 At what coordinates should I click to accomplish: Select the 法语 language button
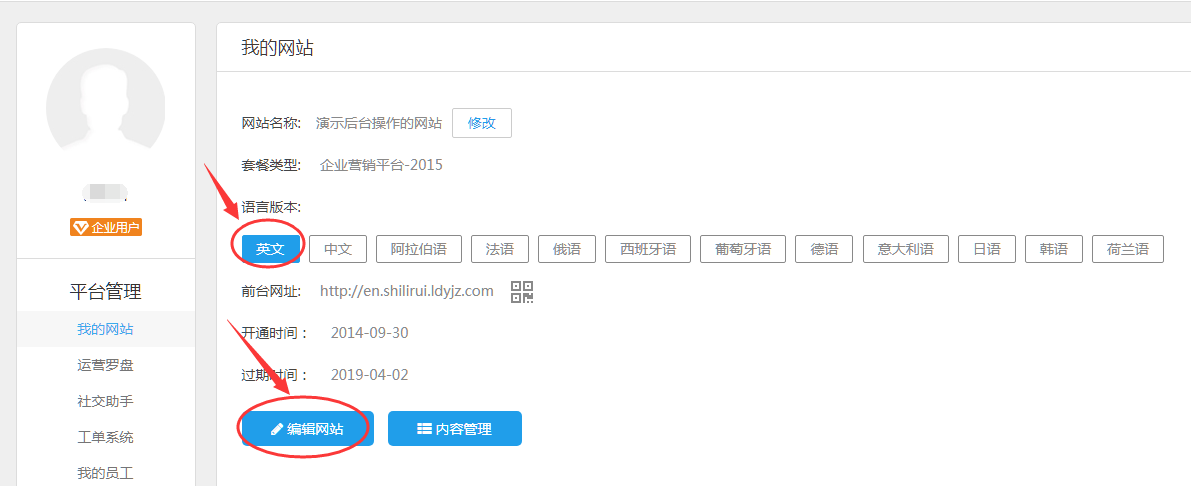499,249
